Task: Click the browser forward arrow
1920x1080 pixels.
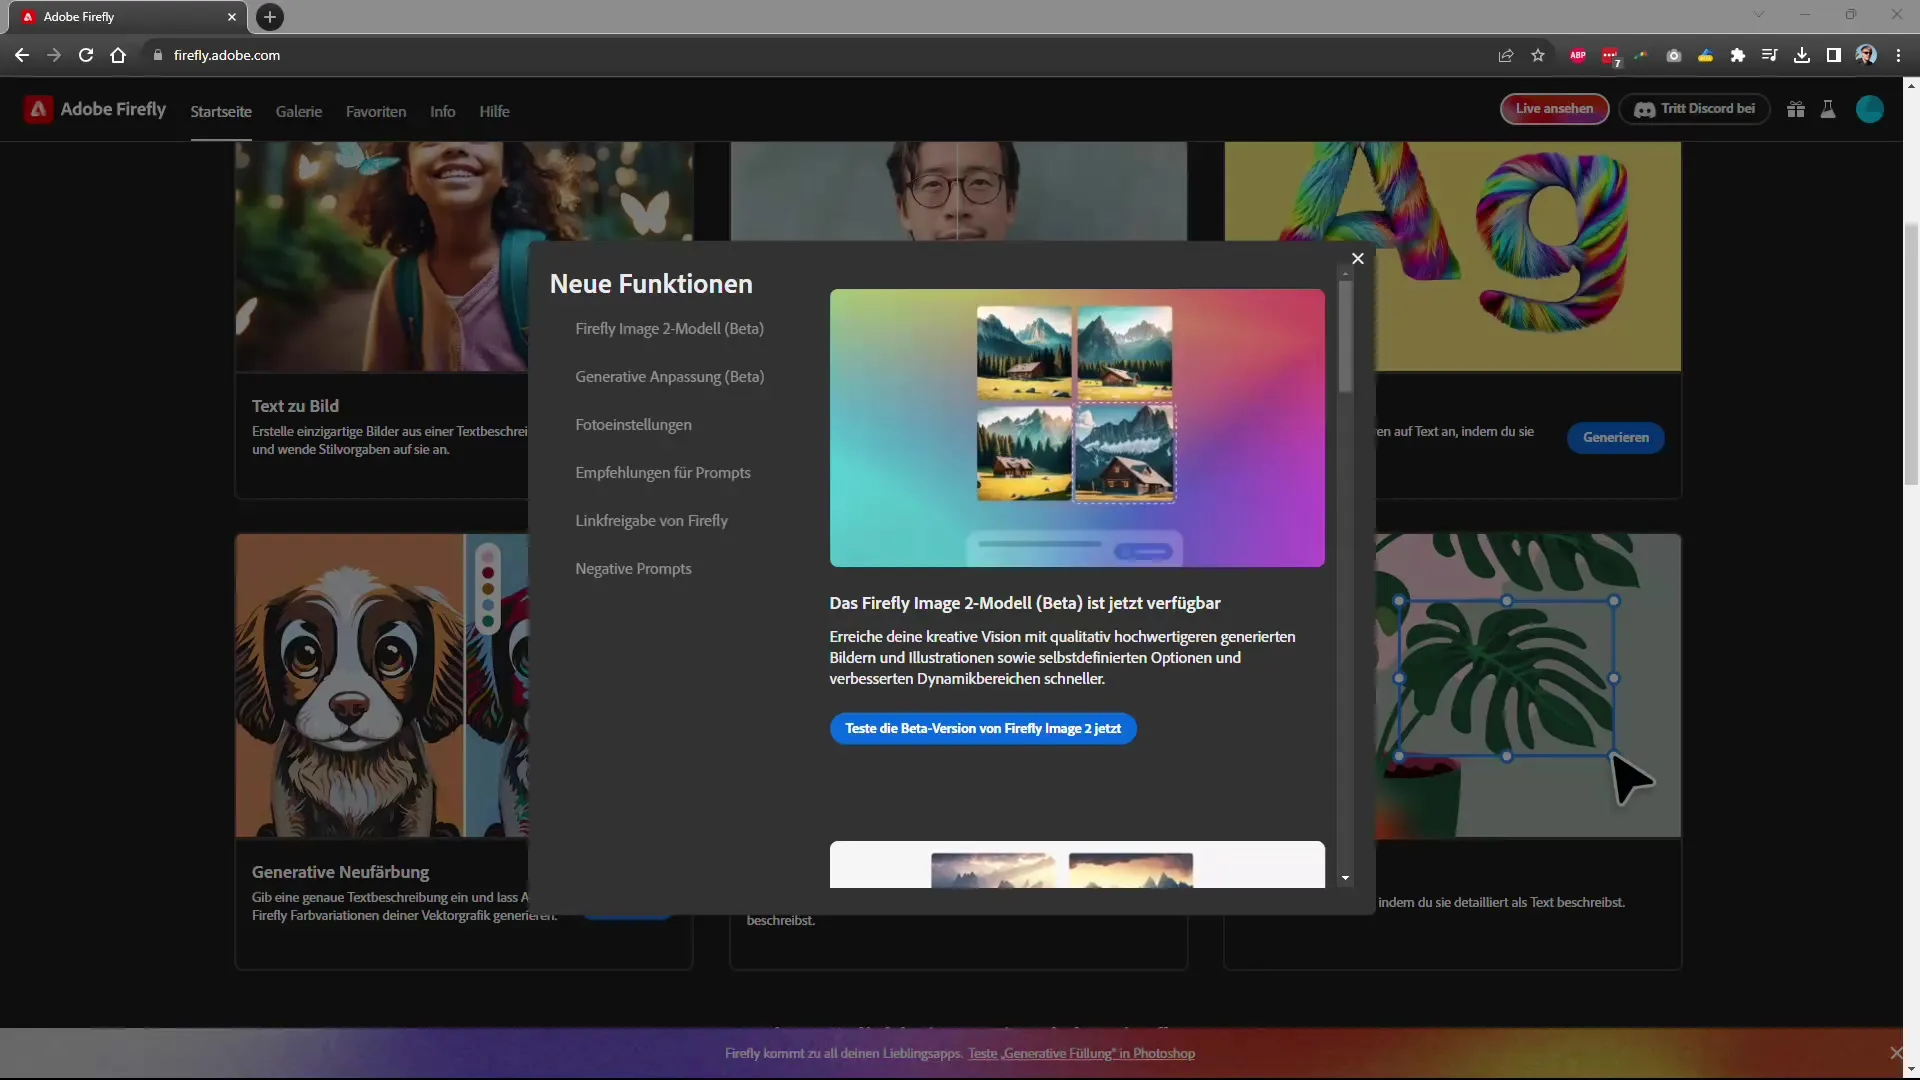Action: pos(54,55)
